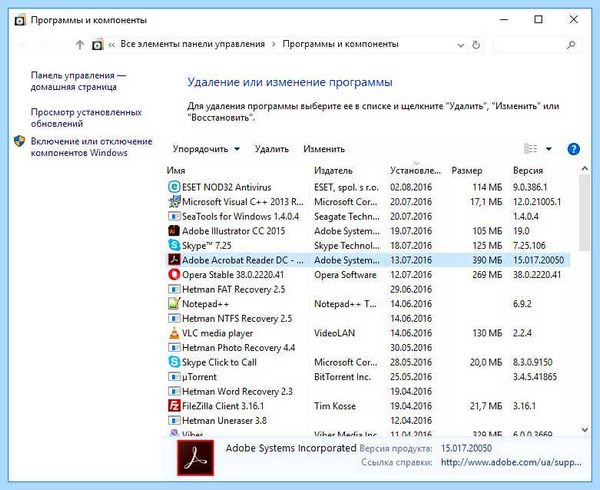600x490 pixels.
Task: Click the µTorrent icon
Action: click(174, 377)
